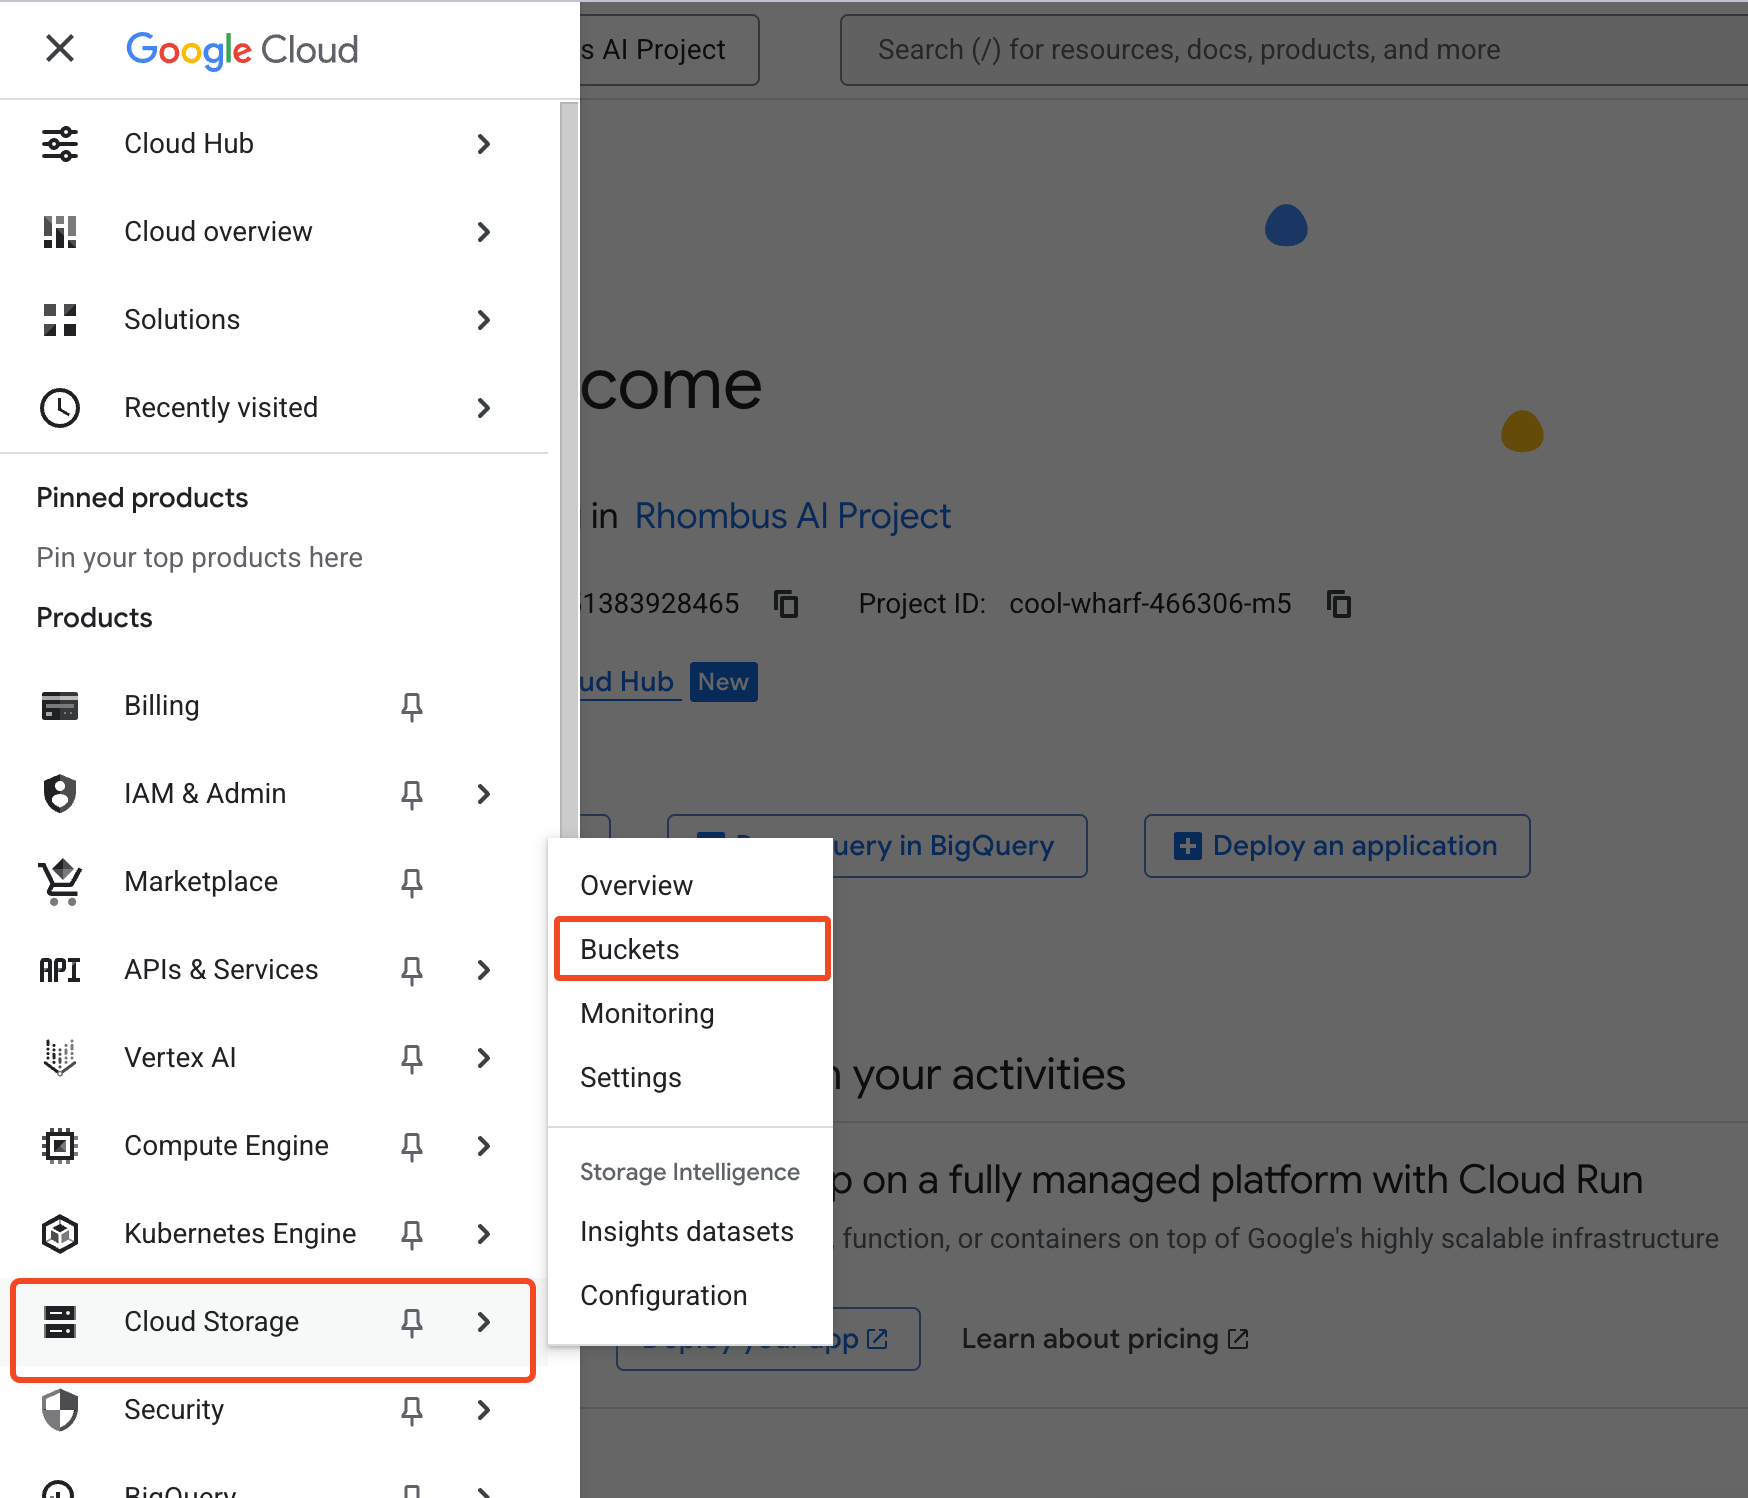The image size is (1748, 1498).
Task: Click the Billing credit card icon
Action: (60, 706)
